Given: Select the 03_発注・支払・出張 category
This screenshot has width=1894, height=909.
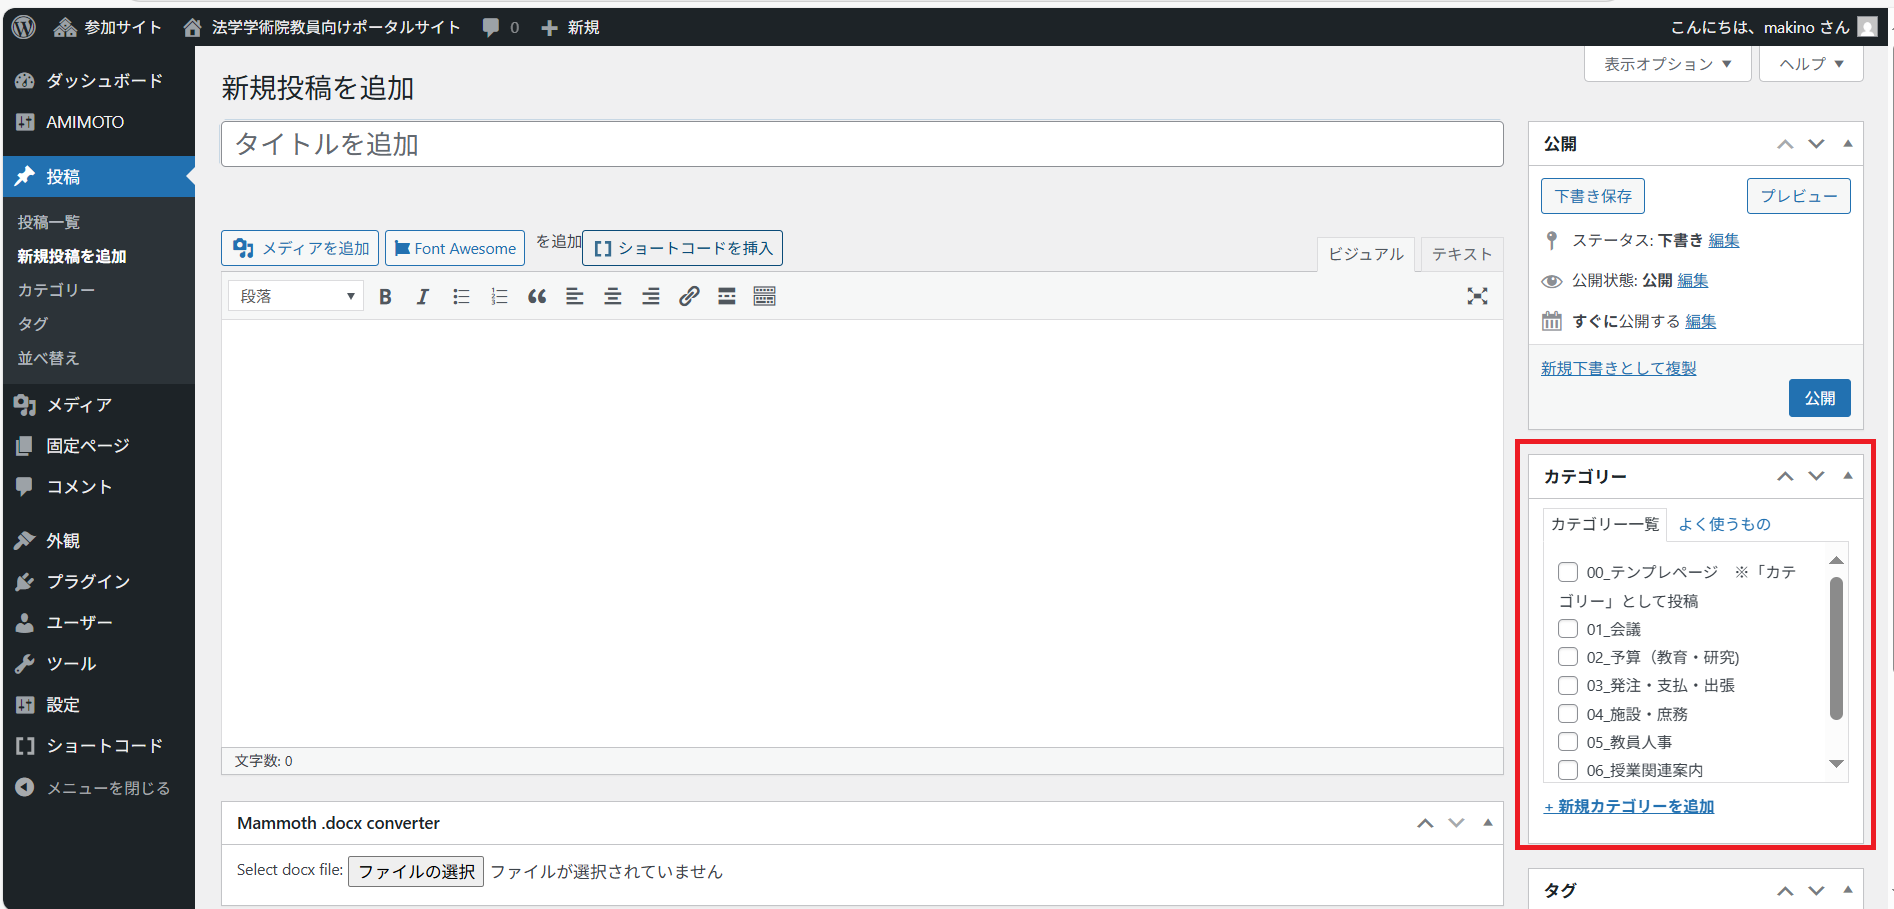Looking at the screenshot, I should [1568, 686].
